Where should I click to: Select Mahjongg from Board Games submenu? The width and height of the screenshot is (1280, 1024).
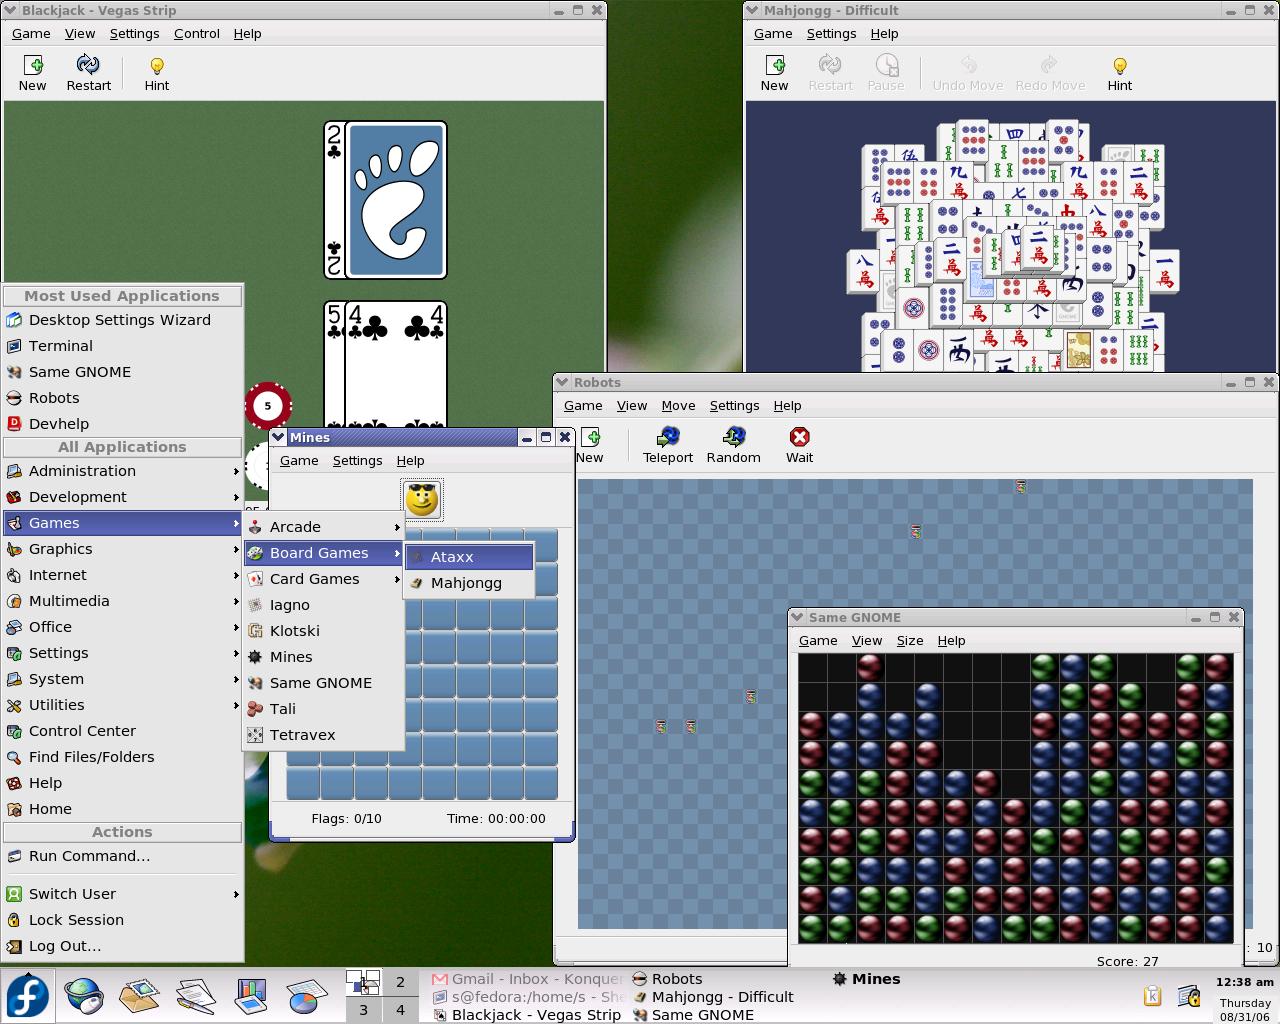[x=469, y=583]
